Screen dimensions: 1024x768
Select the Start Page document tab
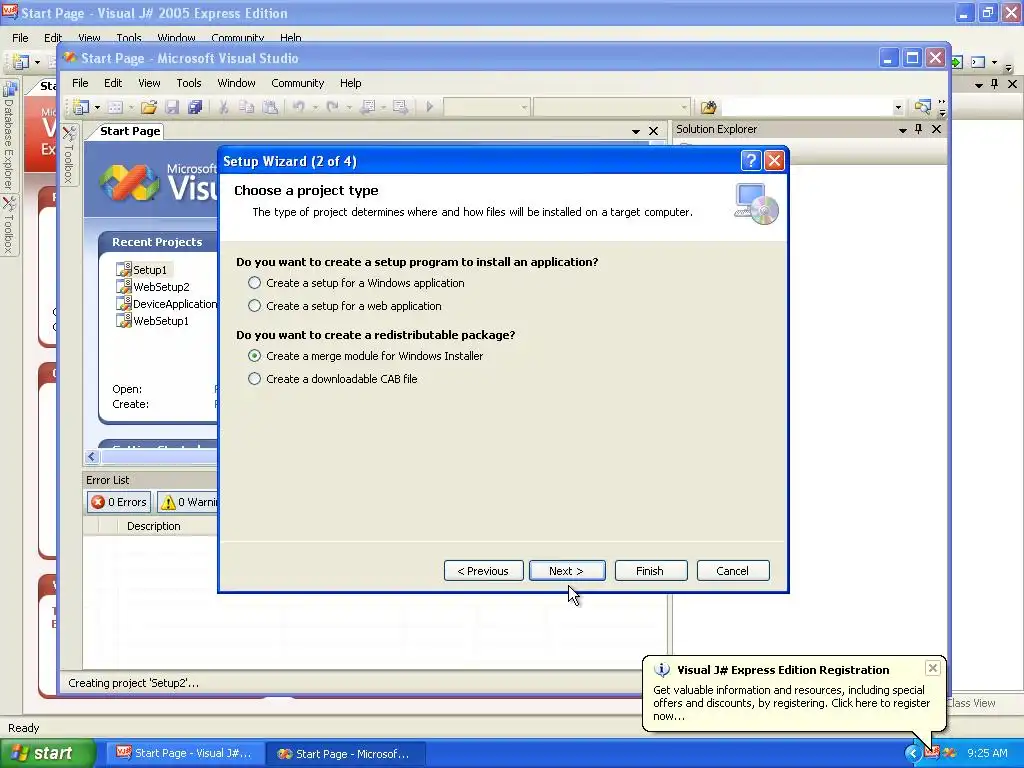coord(130,131)
